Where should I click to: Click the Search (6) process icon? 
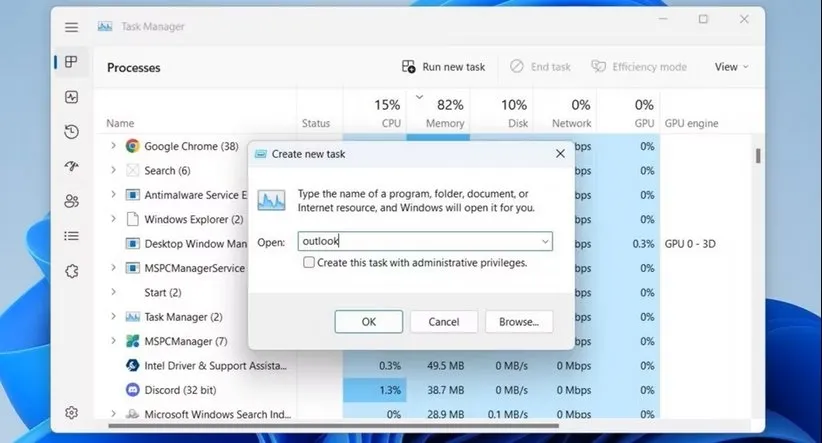[x=133, y=170]
